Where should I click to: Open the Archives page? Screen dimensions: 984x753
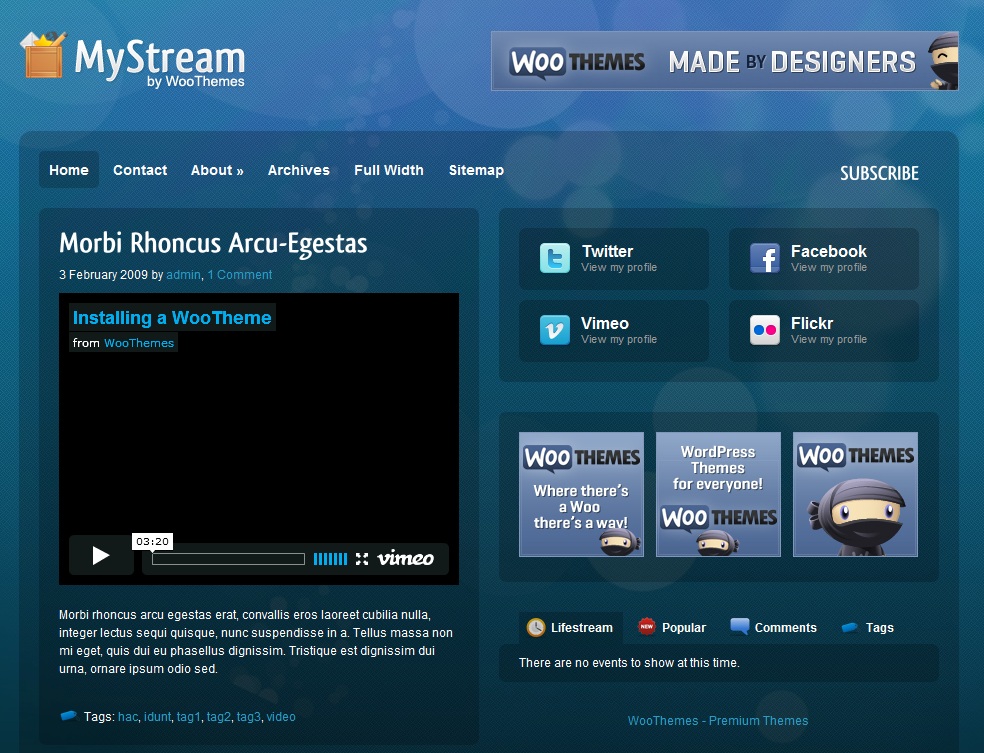coord(299,170)
